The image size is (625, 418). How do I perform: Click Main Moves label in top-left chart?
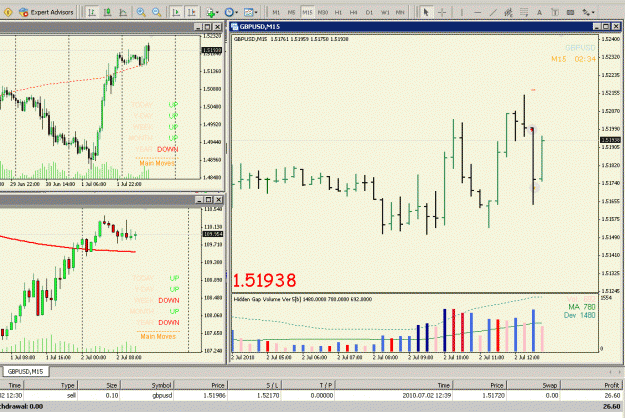tap(157, 163)
